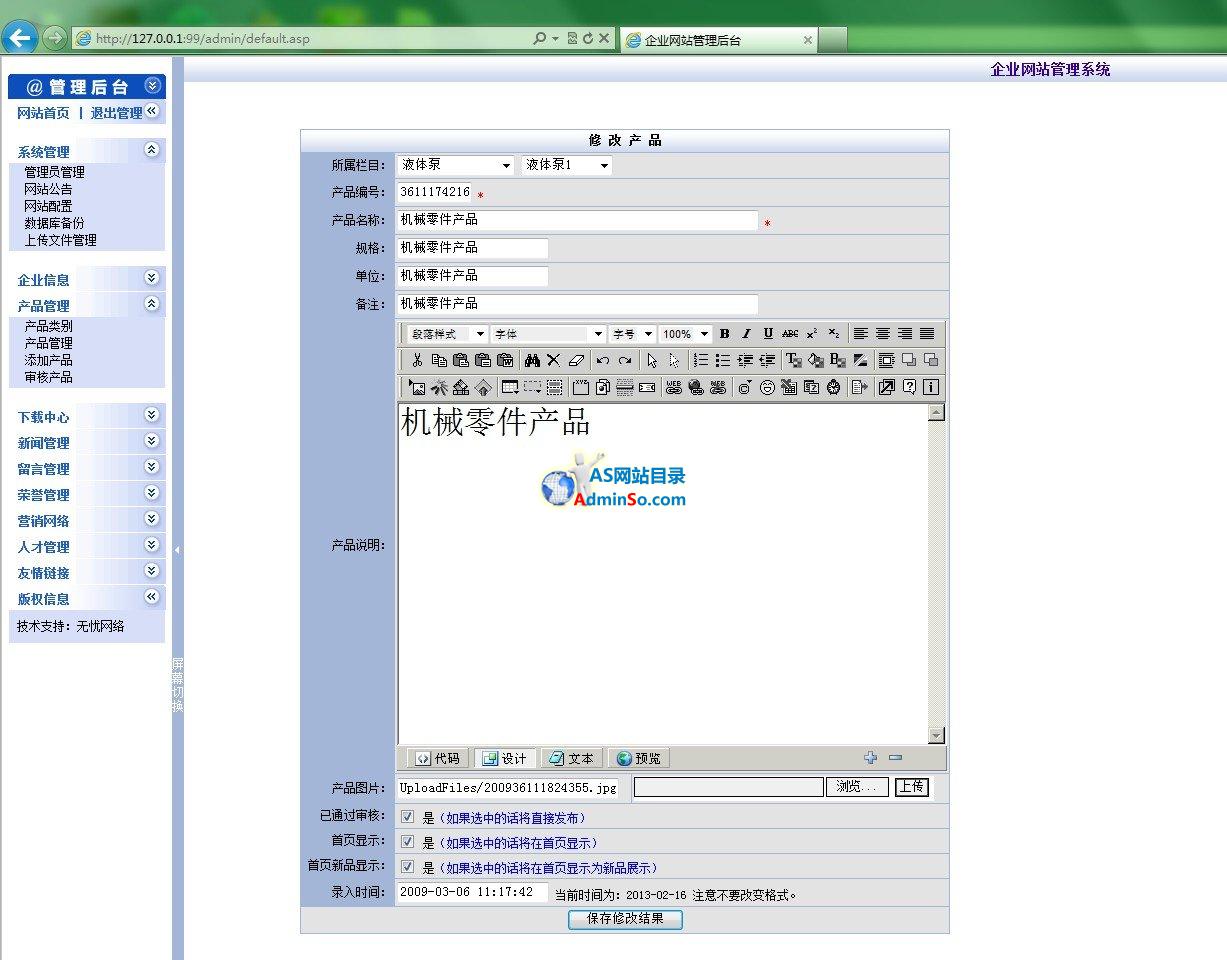Insert special character © symbol icon
Screen dimensions: 1227x960
pos(744,387)
